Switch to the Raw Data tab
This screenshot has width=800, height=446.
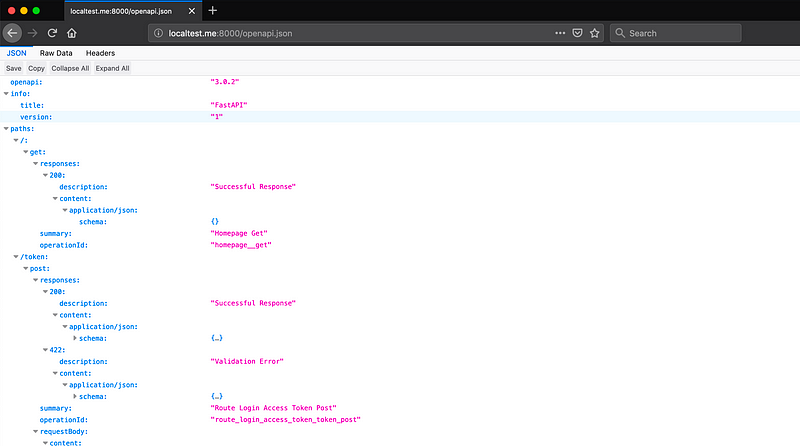(x=56, y=53)
